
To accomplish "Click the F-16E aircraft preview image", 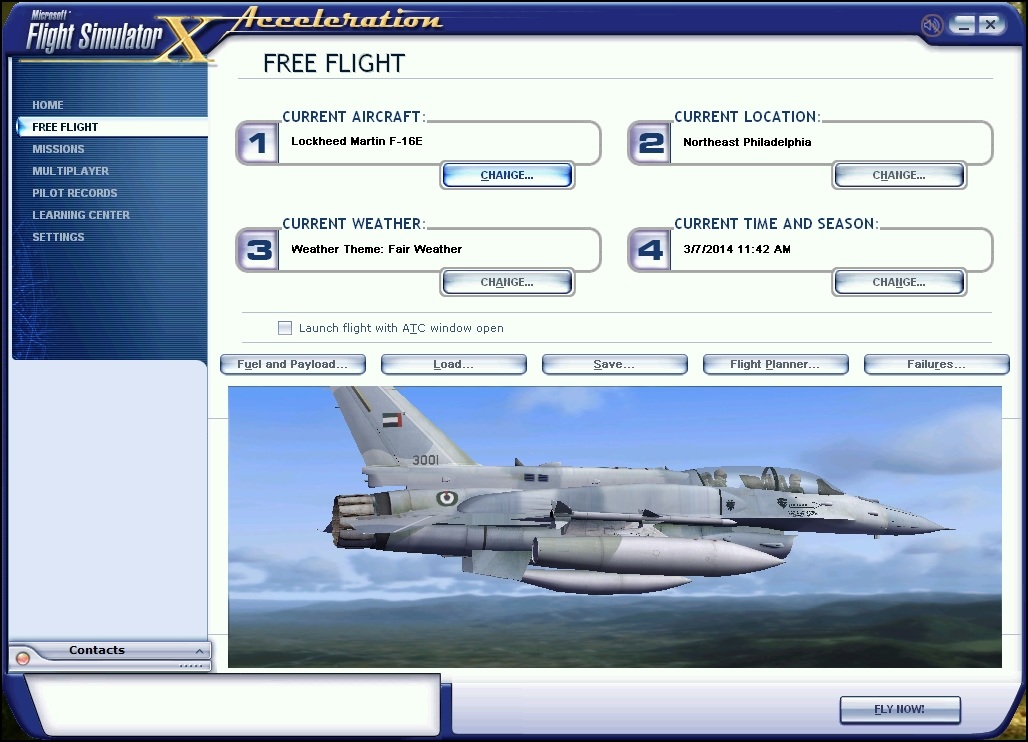I will tap(614, 526).
